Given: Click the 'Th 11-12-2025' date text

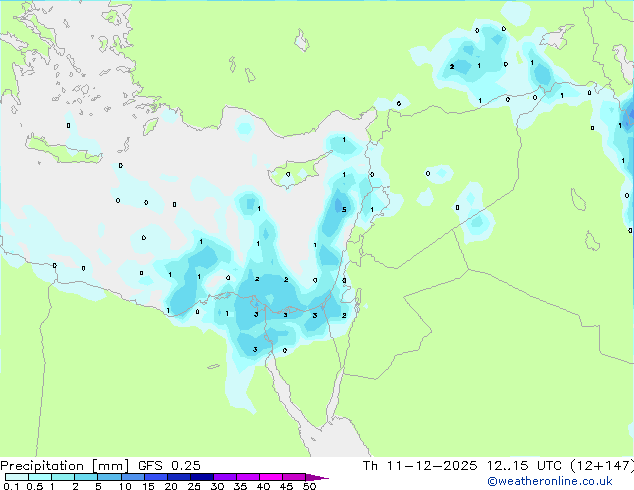Looking at the screenshot, I should point(420,466).
